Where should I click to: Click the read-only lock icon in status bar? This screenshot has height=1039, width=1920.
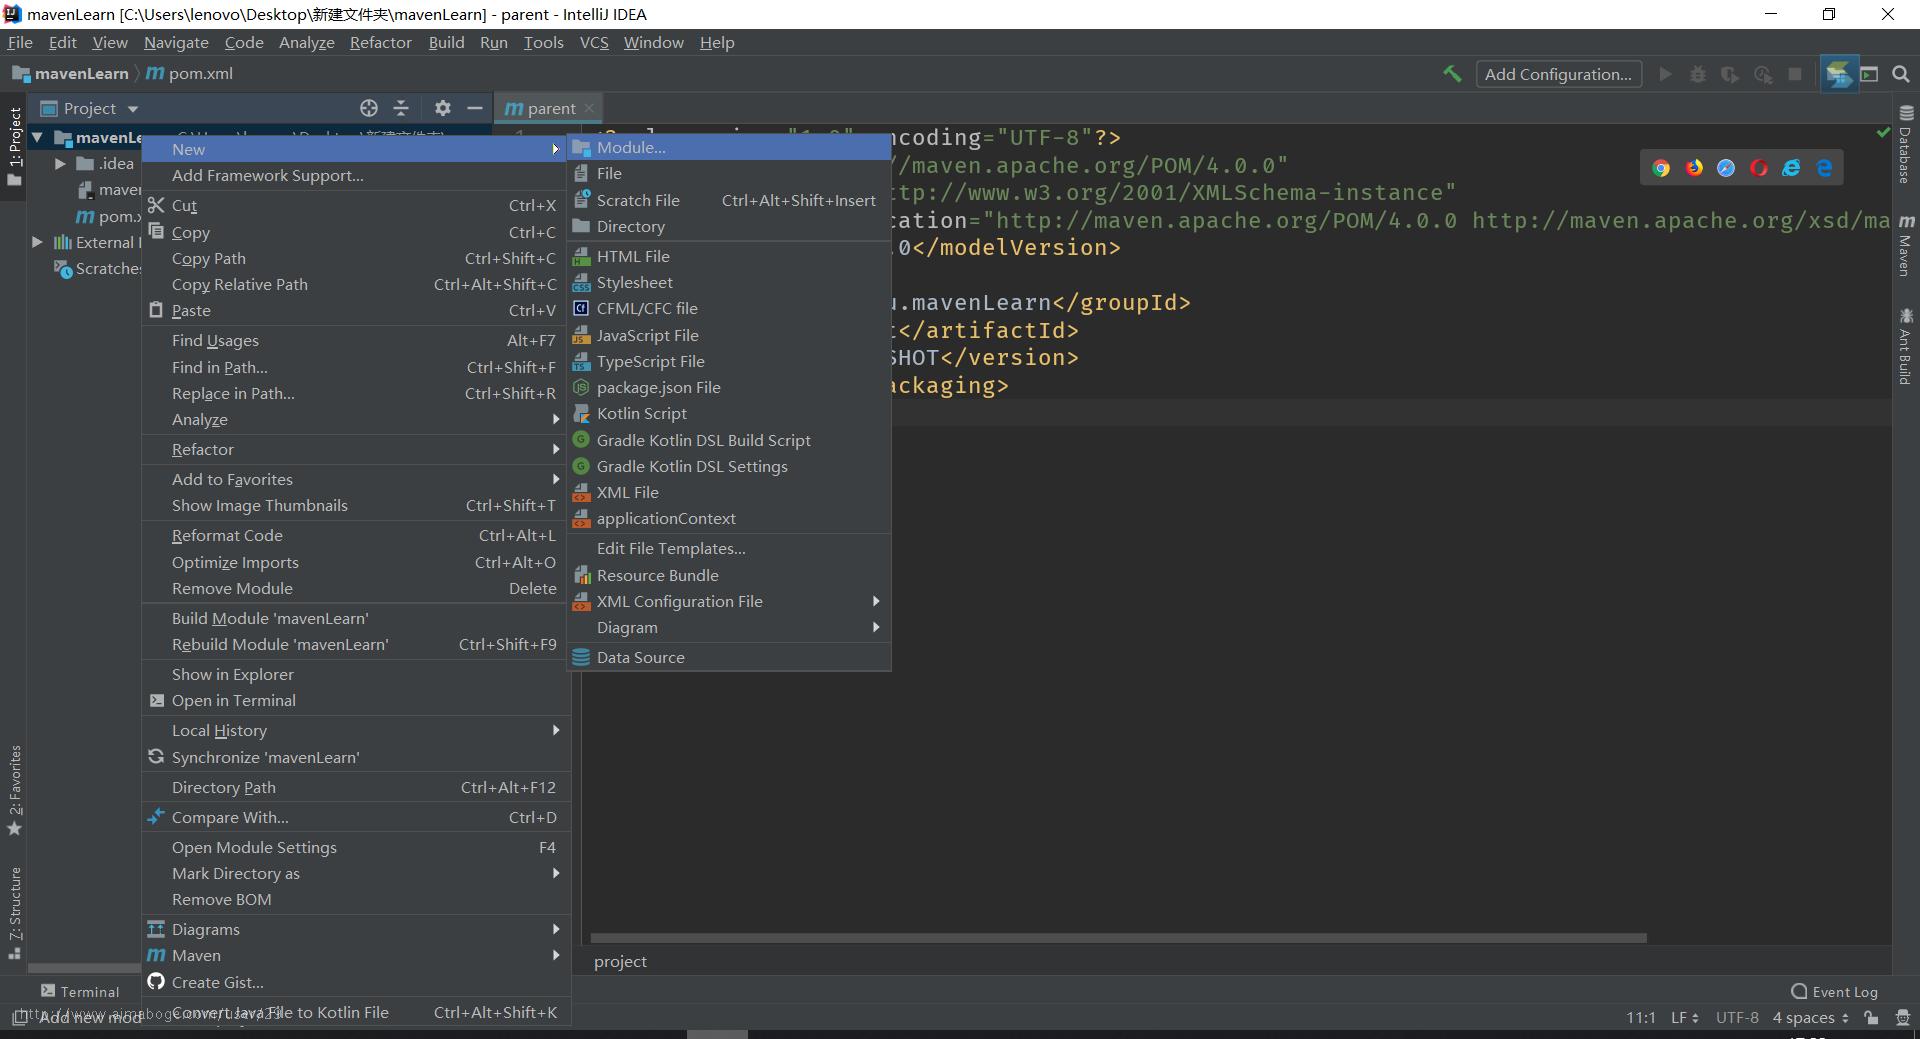point(1871,1018)
